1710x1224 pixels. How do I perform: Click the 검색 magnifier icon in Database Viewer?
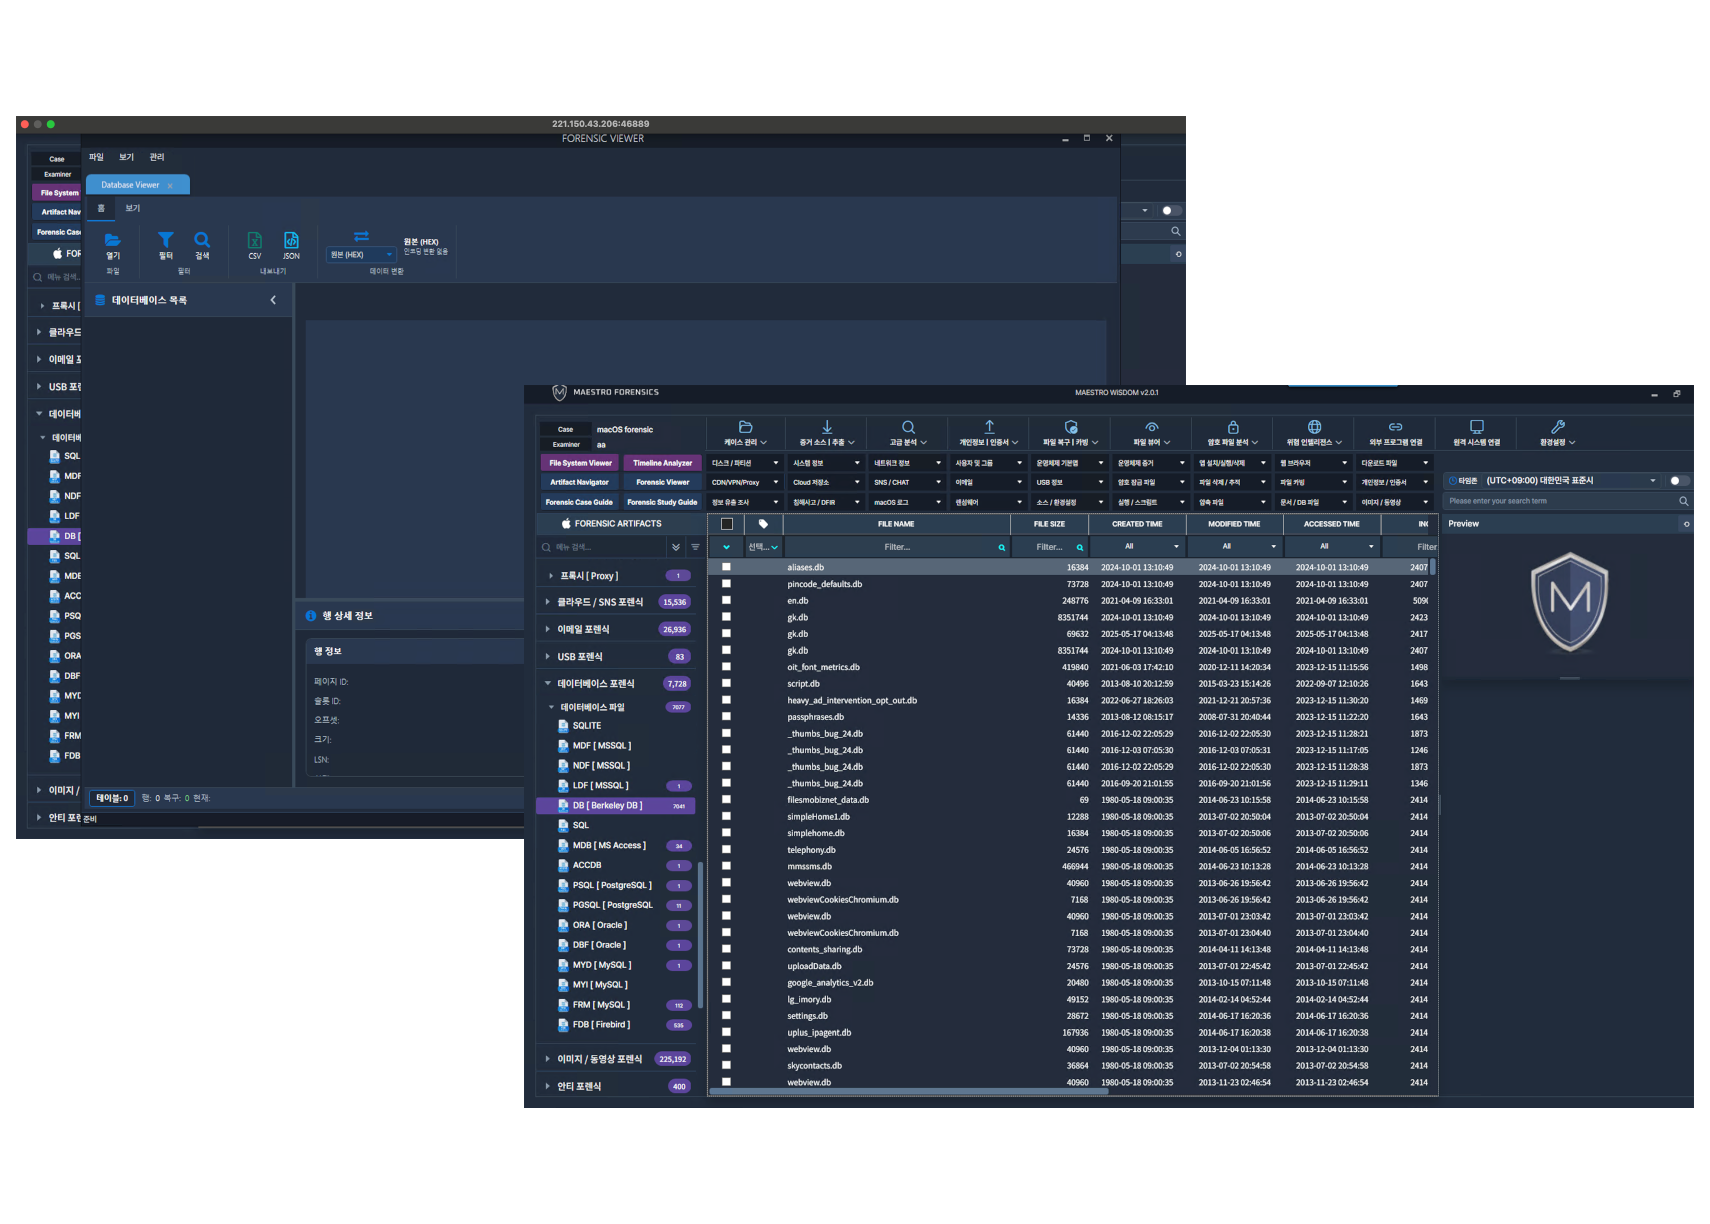pyautogui.click(x=202, y=239)
